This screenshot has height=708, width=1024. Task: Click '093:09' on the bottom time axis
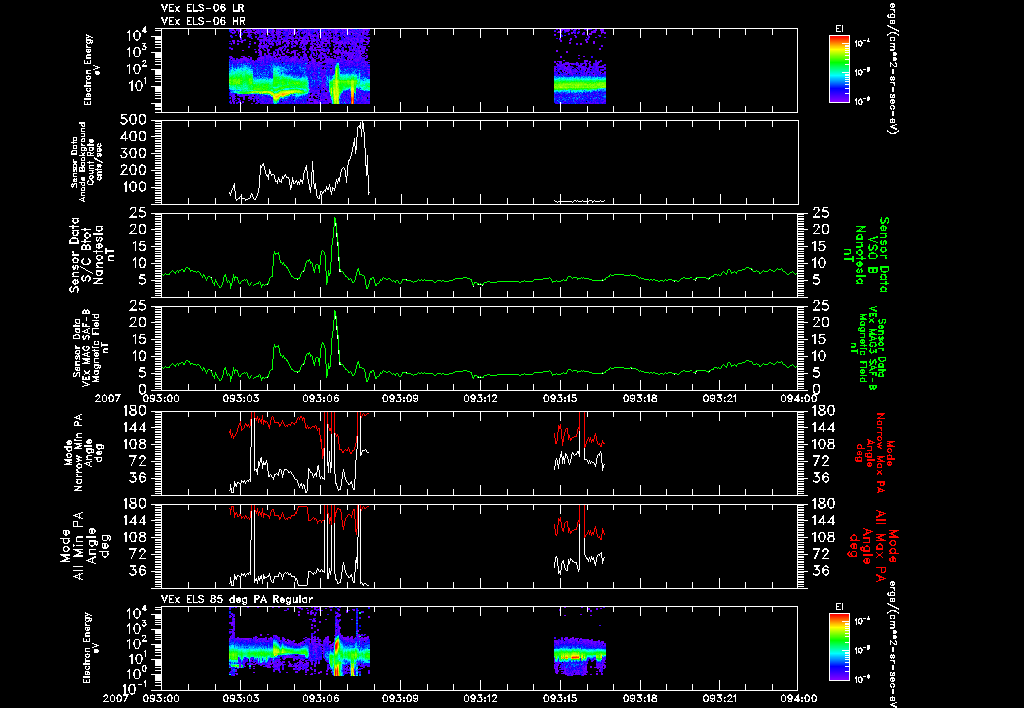[400, 698]
